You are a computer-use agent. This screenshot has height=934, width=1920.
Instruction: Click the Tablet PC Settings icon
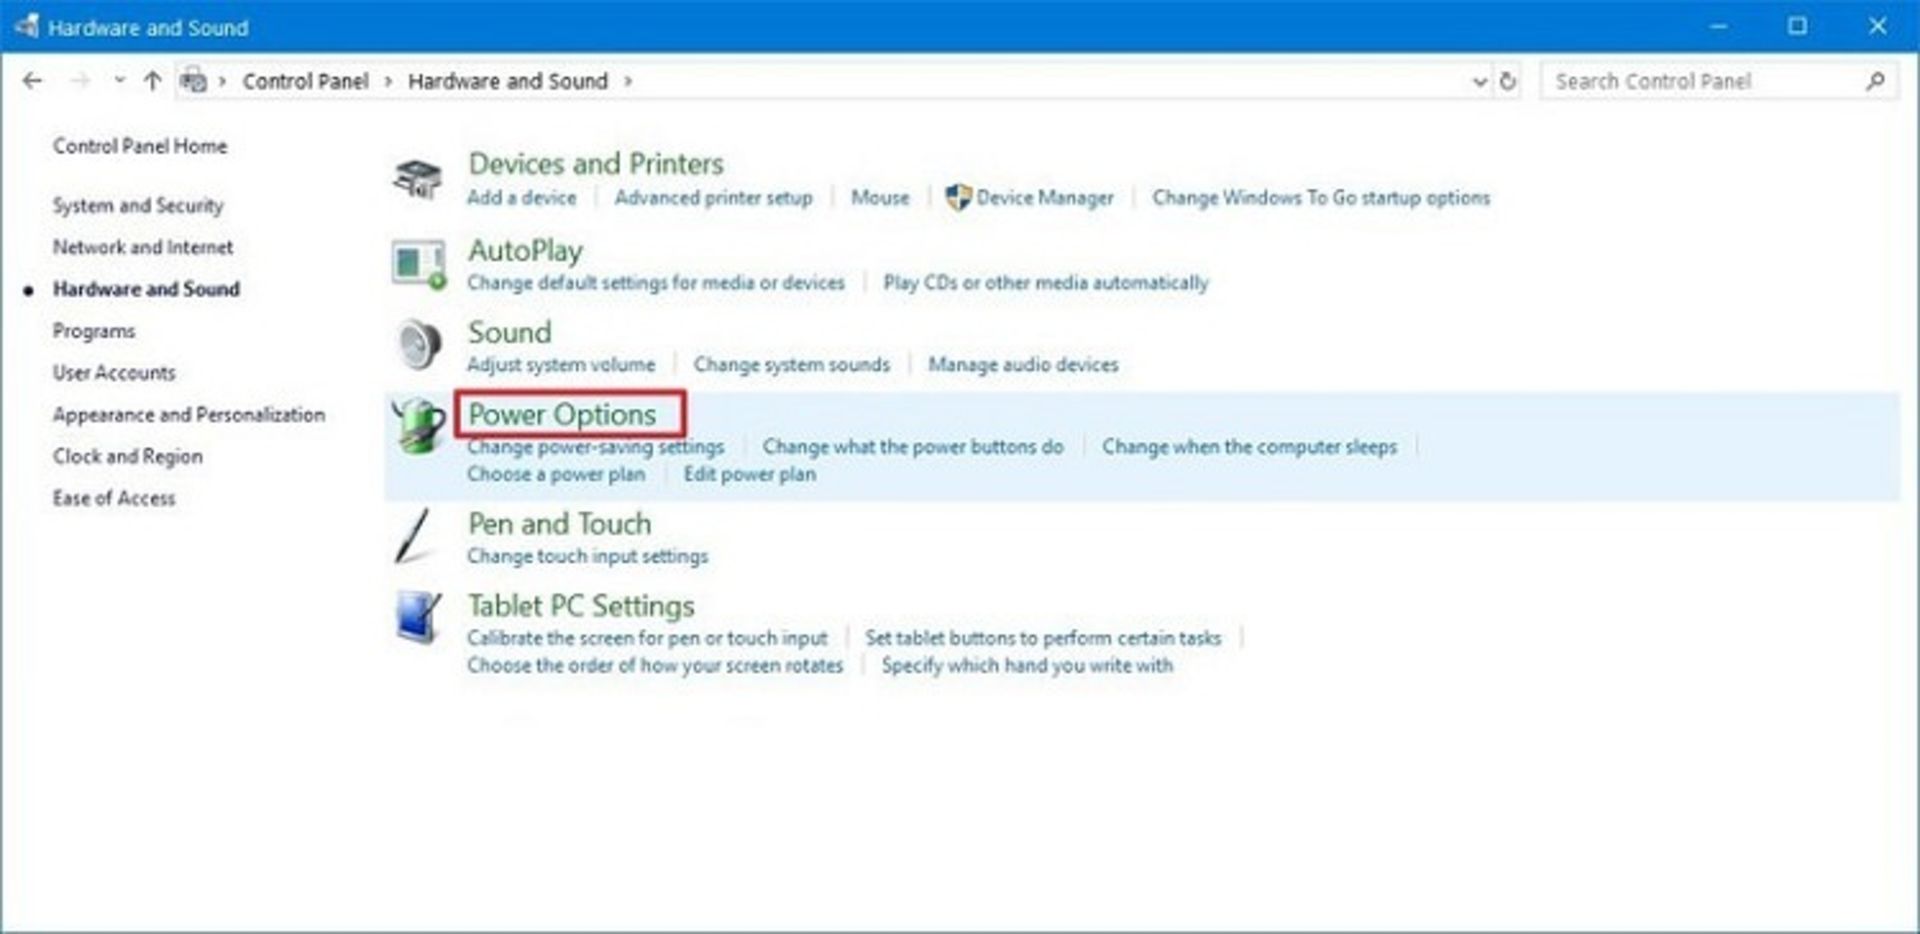point(418,618)
